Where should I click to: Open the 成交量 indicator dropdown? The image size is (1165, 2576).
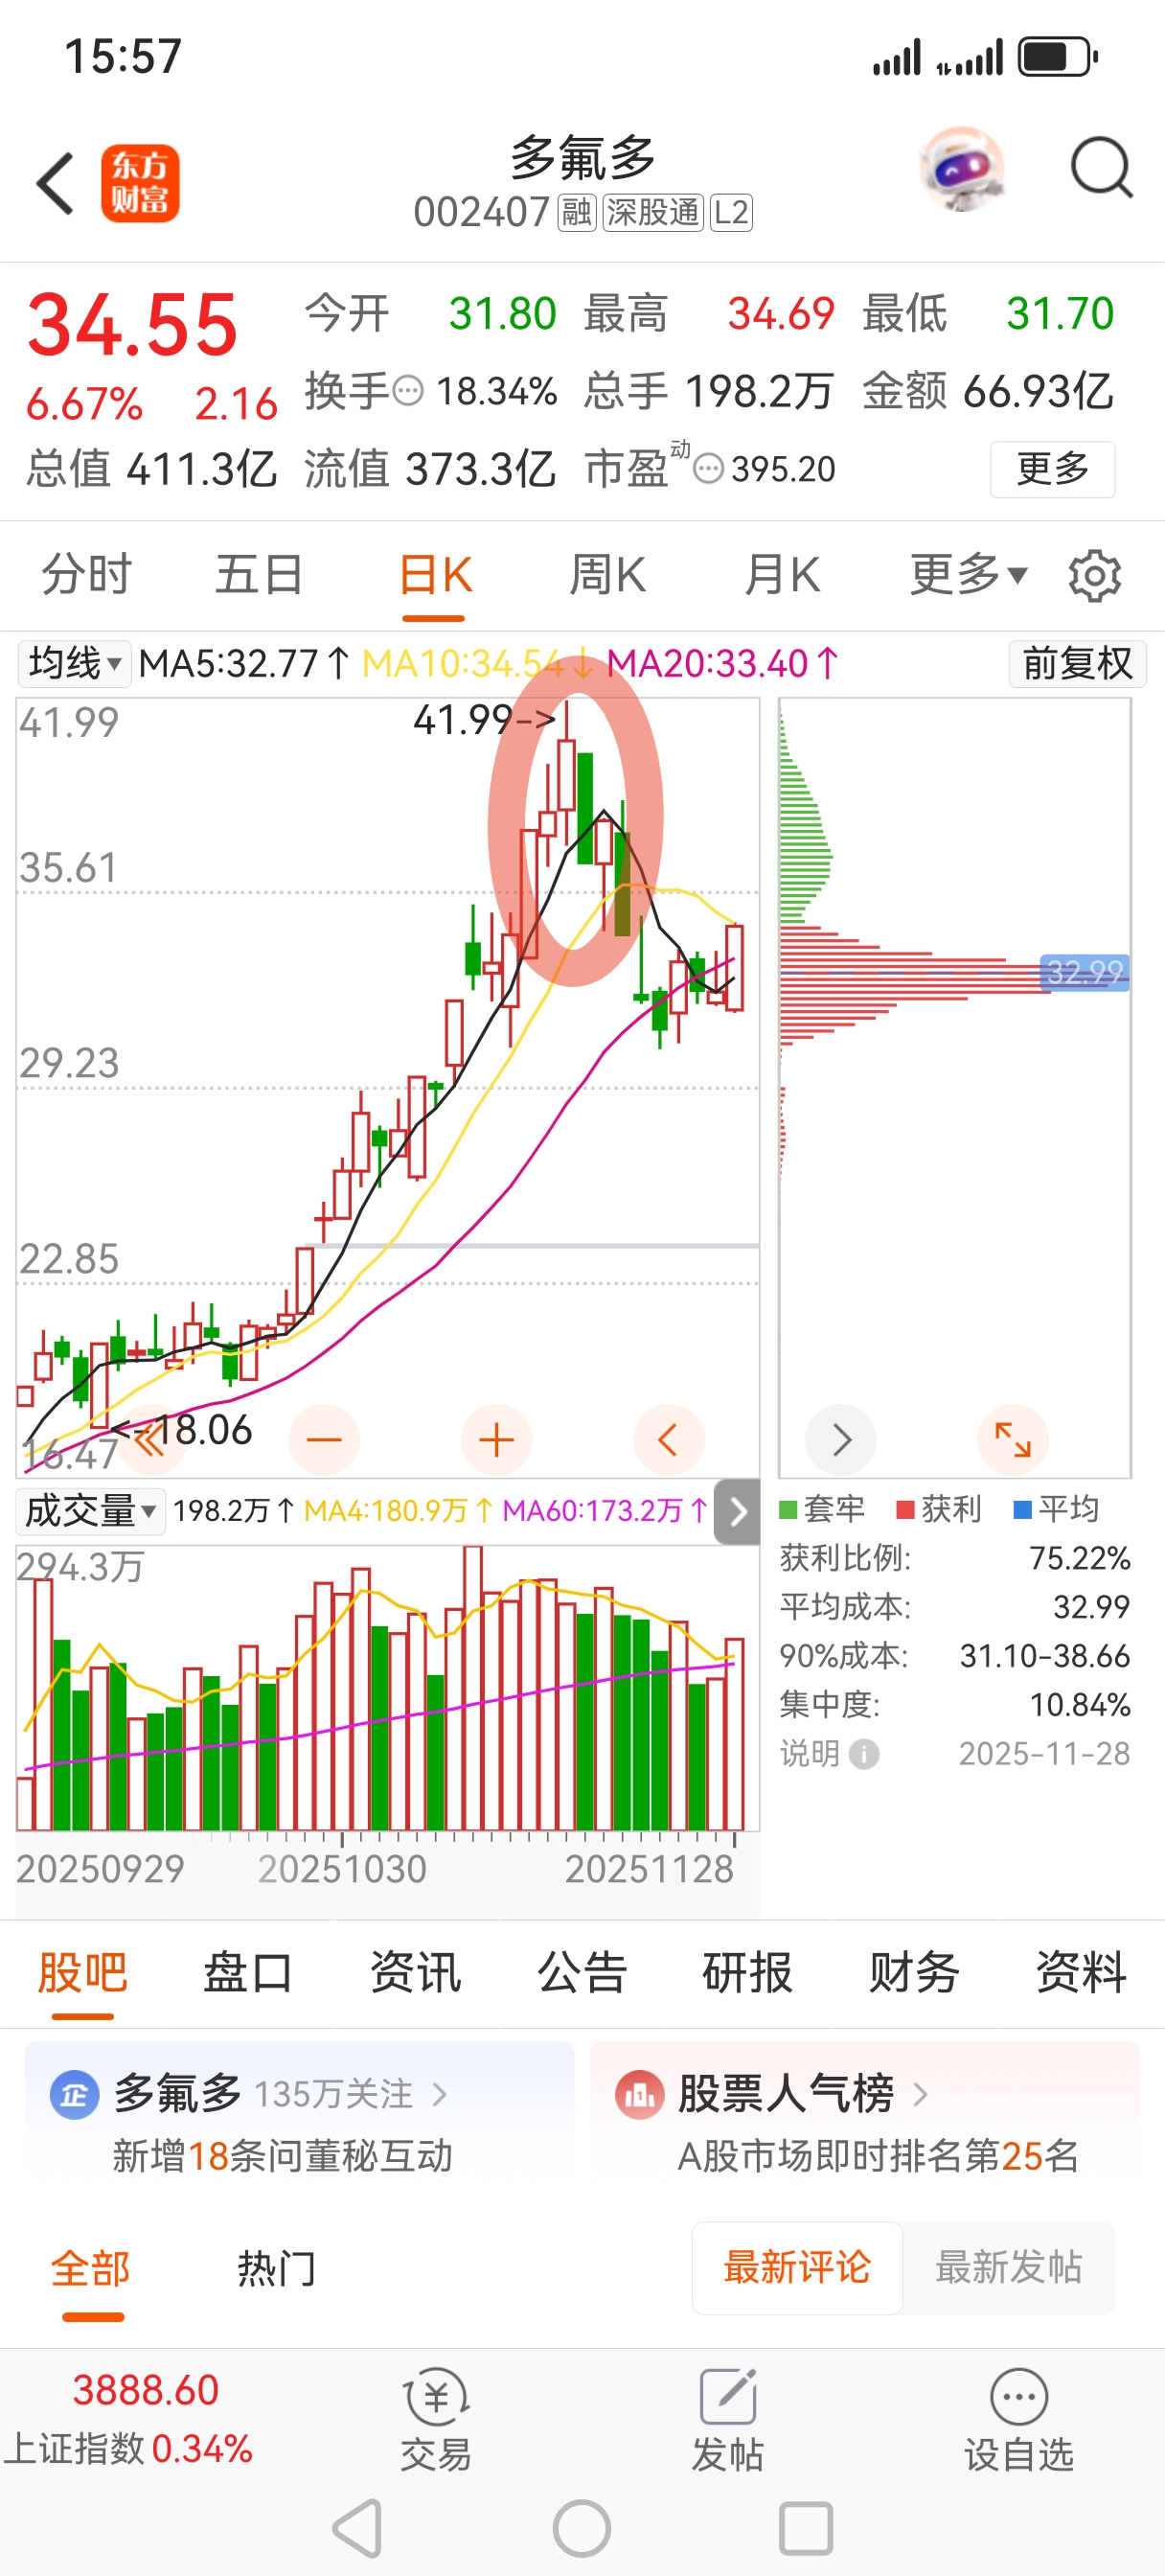90,1510
